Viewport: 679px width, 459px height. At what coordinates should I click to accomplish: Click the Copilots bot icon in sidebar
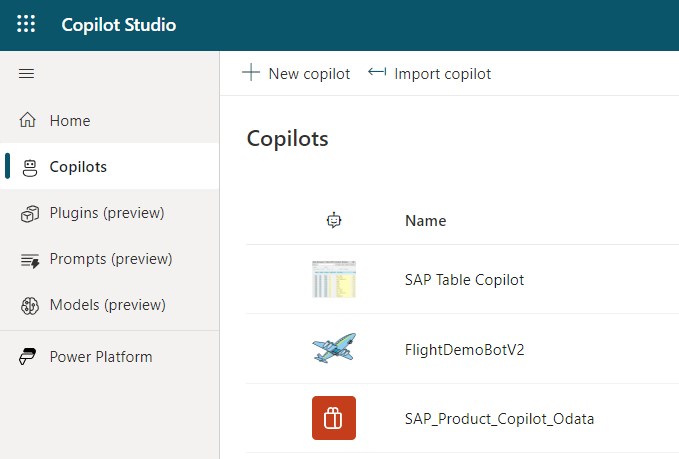click(29, 167)
